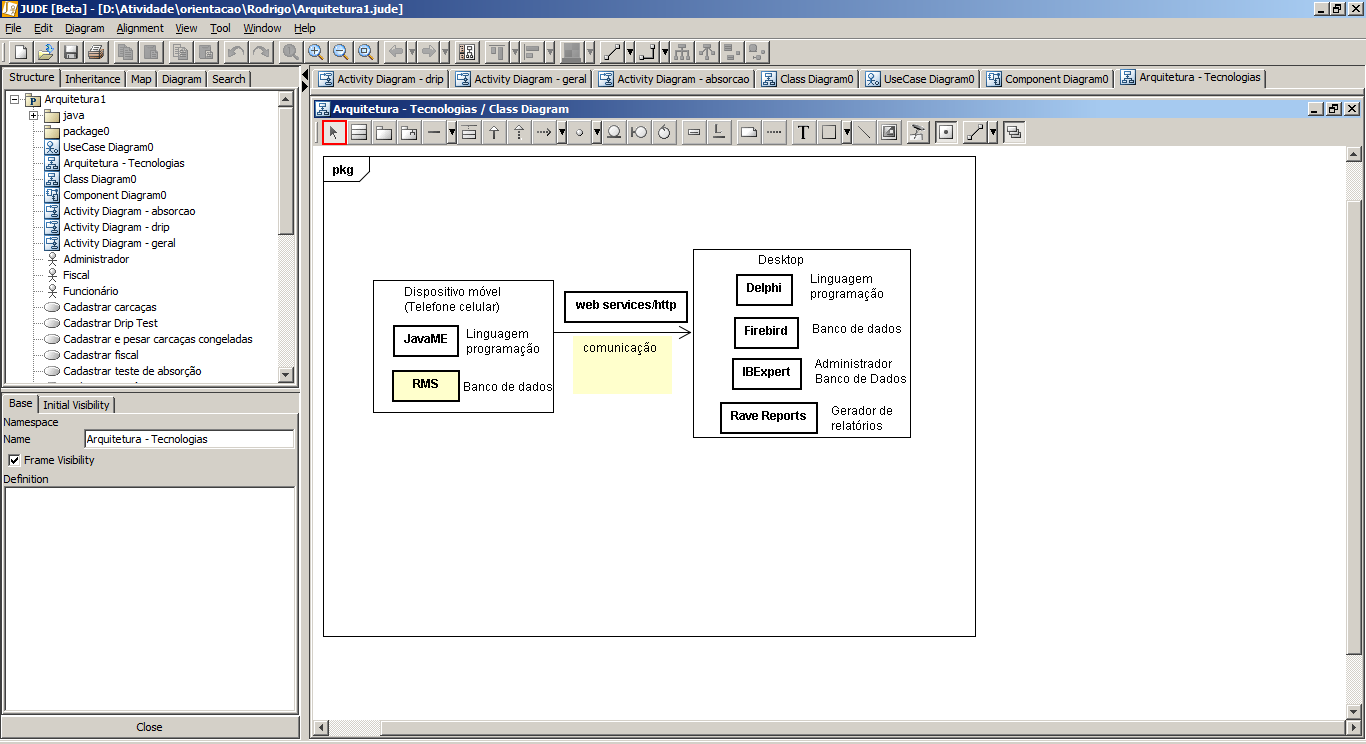Collapse the Arquitetura1 root node
The image size is (1366, 744).
click(x=14, y=99)
